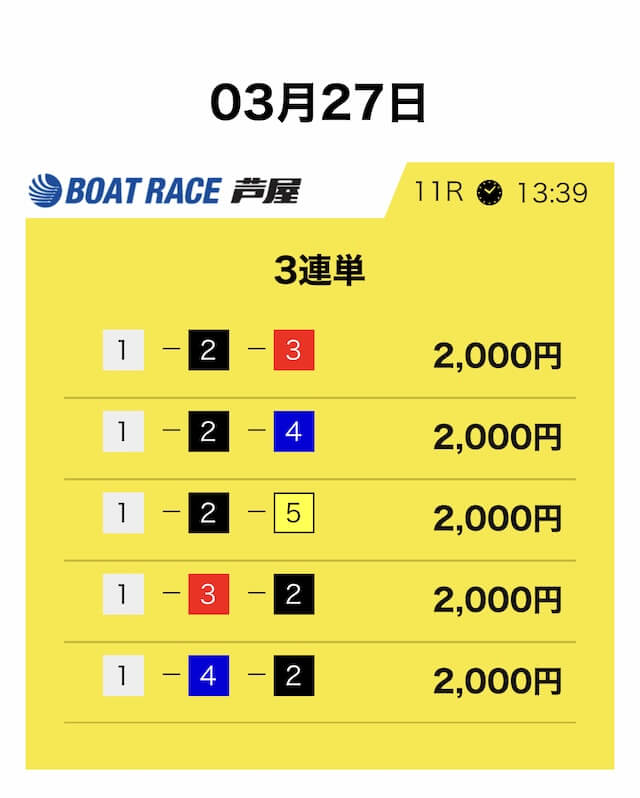Click the 芦屋 venue name
The height and width of the screenshot is (798, 640).
[265, 190]
